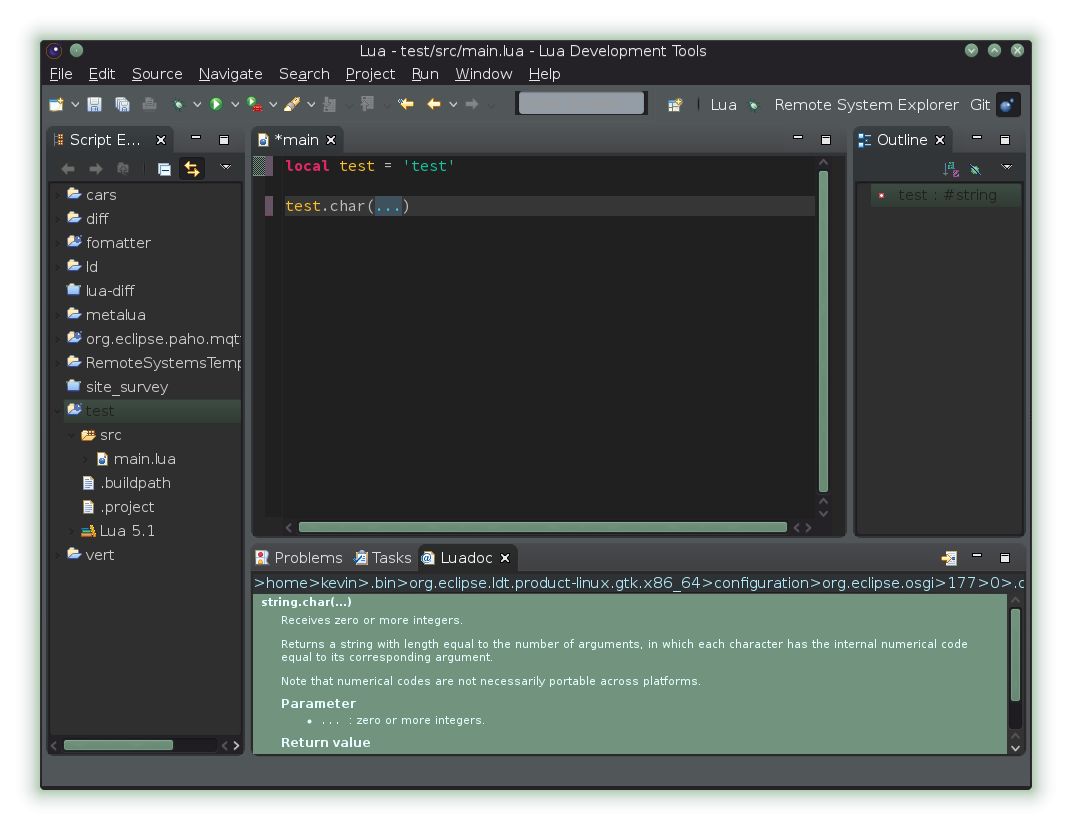Toggle Link with Editor in Script Explorer
1072x830 pixels.
(192, 168)
